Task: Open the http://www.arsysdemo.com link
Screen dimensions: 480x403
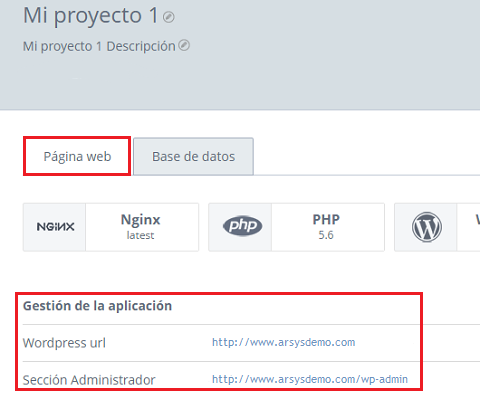Action: pyautogui.click(x=284, y=342)
